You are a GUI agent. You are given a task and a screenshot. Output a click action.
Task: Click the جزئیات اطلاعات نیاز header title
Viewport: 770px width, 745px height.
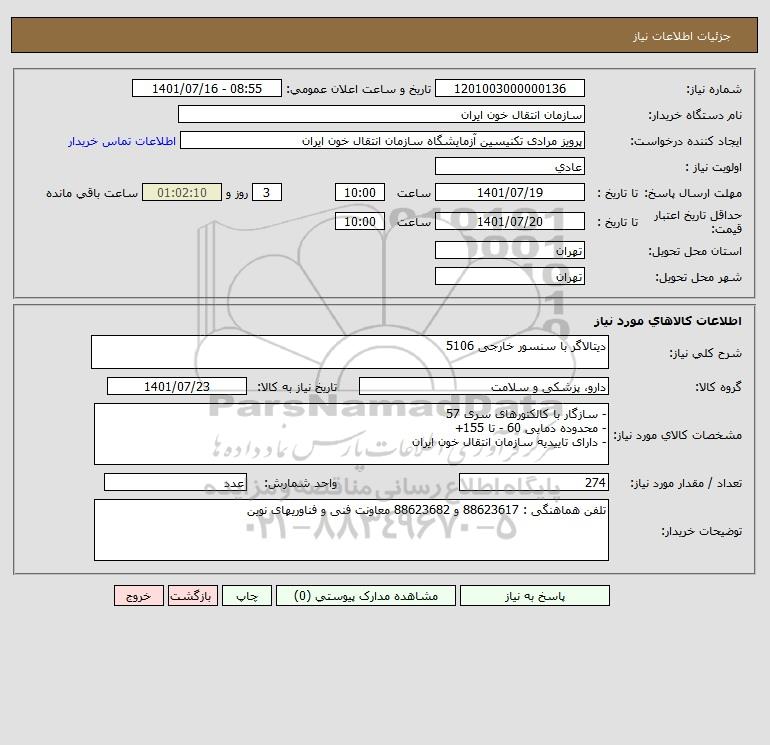pyautogui.click(x=682, y=36)
